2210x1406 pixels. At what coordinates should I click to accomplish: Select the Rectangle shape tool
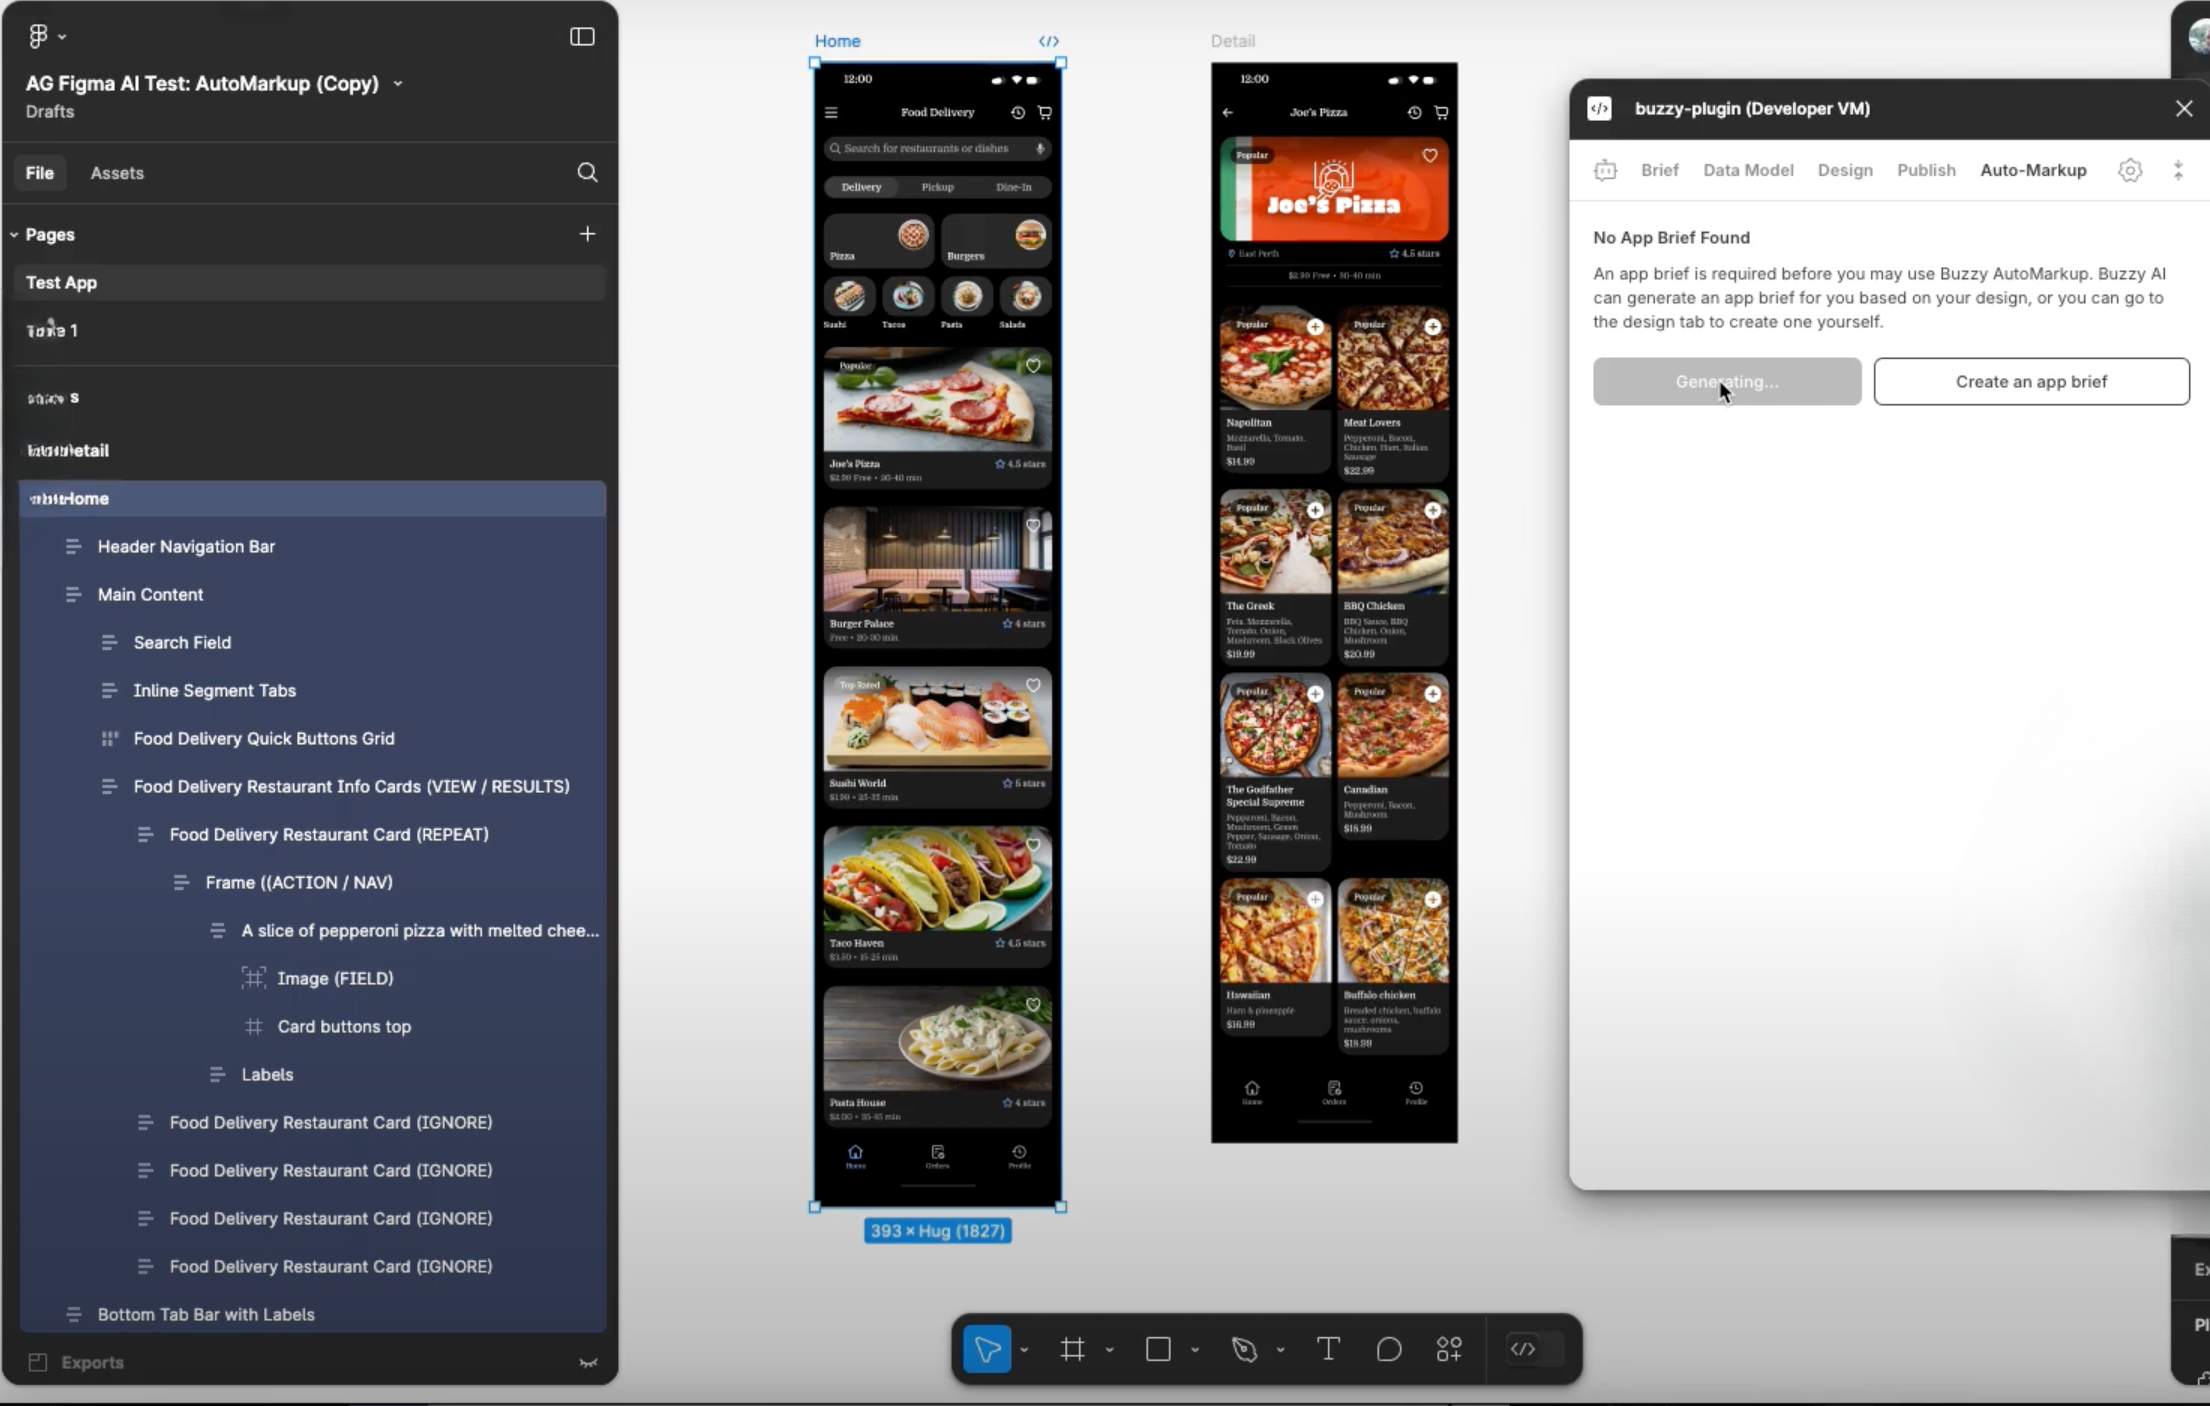pyautogui.click(x=1158, y=1349)
